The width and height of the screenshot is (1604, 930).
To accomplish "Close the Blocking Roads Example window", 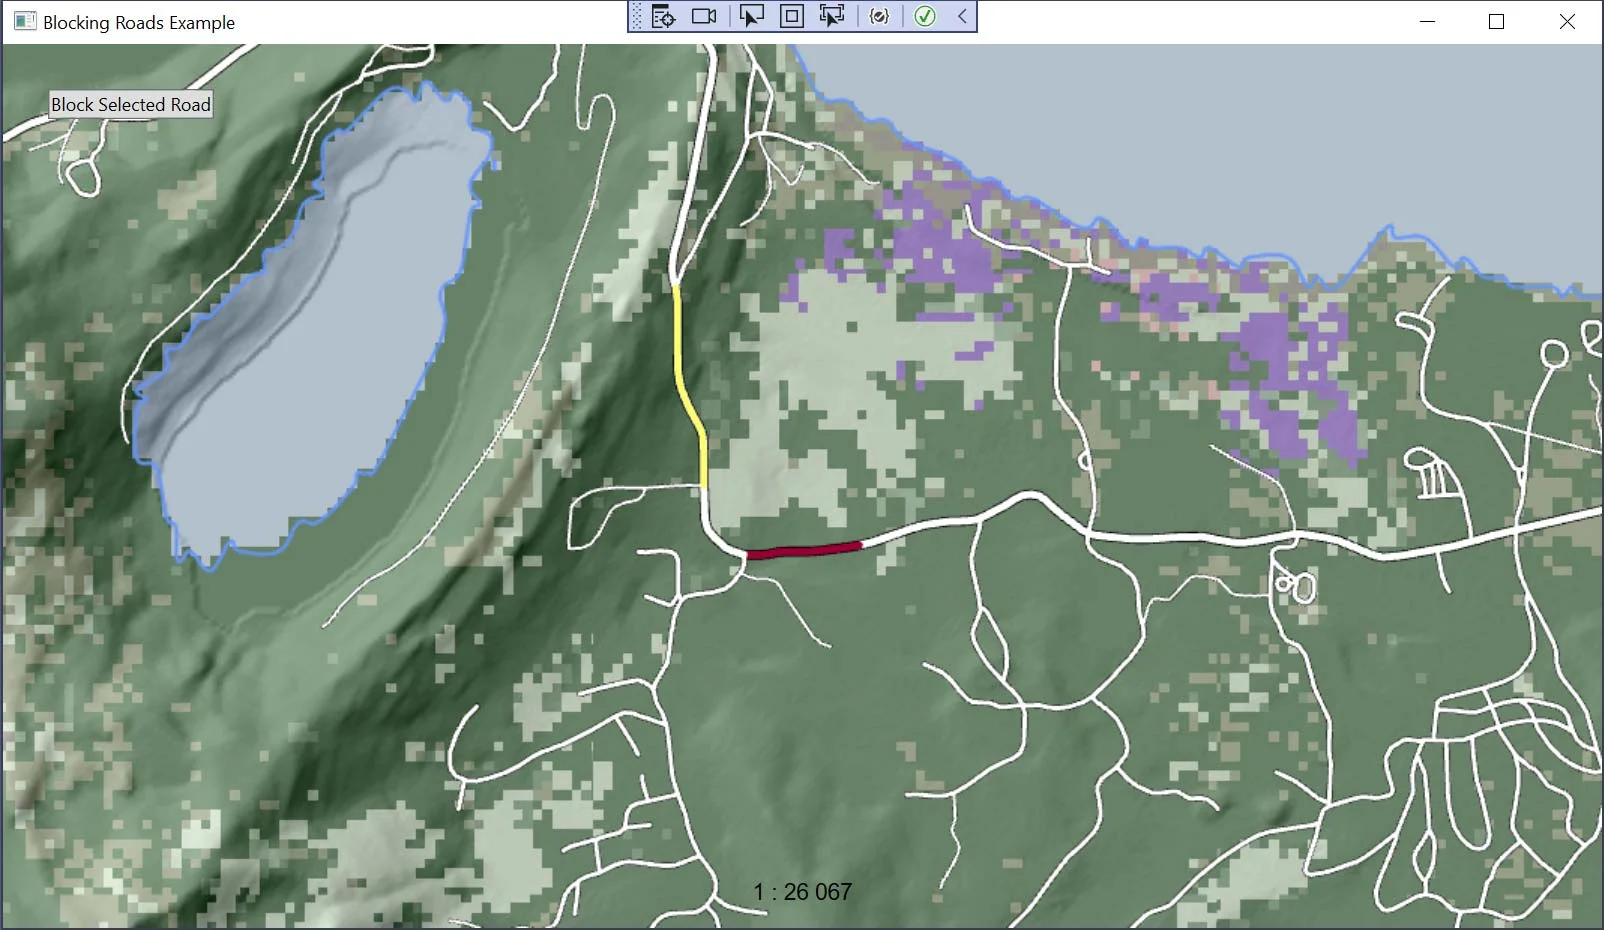I will [1567, 22].
